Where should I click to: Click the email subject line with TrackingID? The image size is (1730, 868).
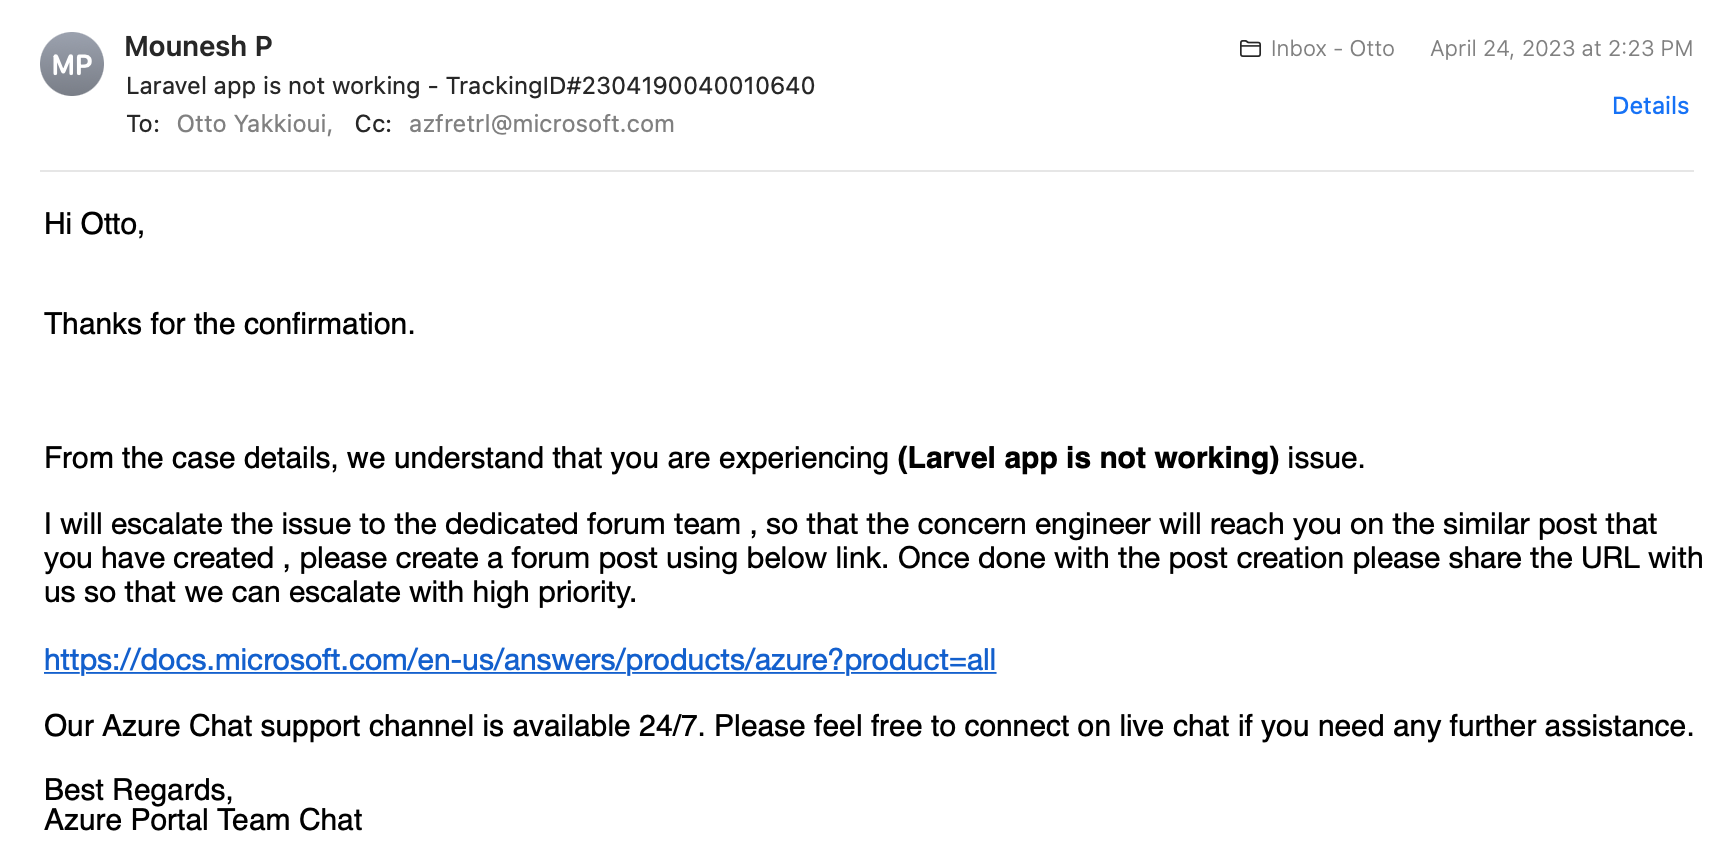pyautogui.click(x=470, y=86)
